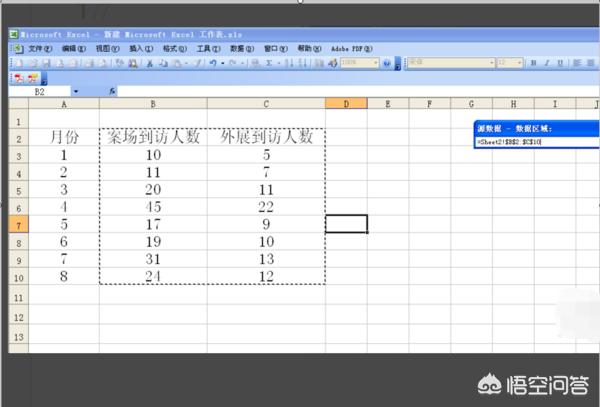This screenshot has height=407, width=600.
Task: Click the Cut scissors icon
Action: [x=150, y=62]
